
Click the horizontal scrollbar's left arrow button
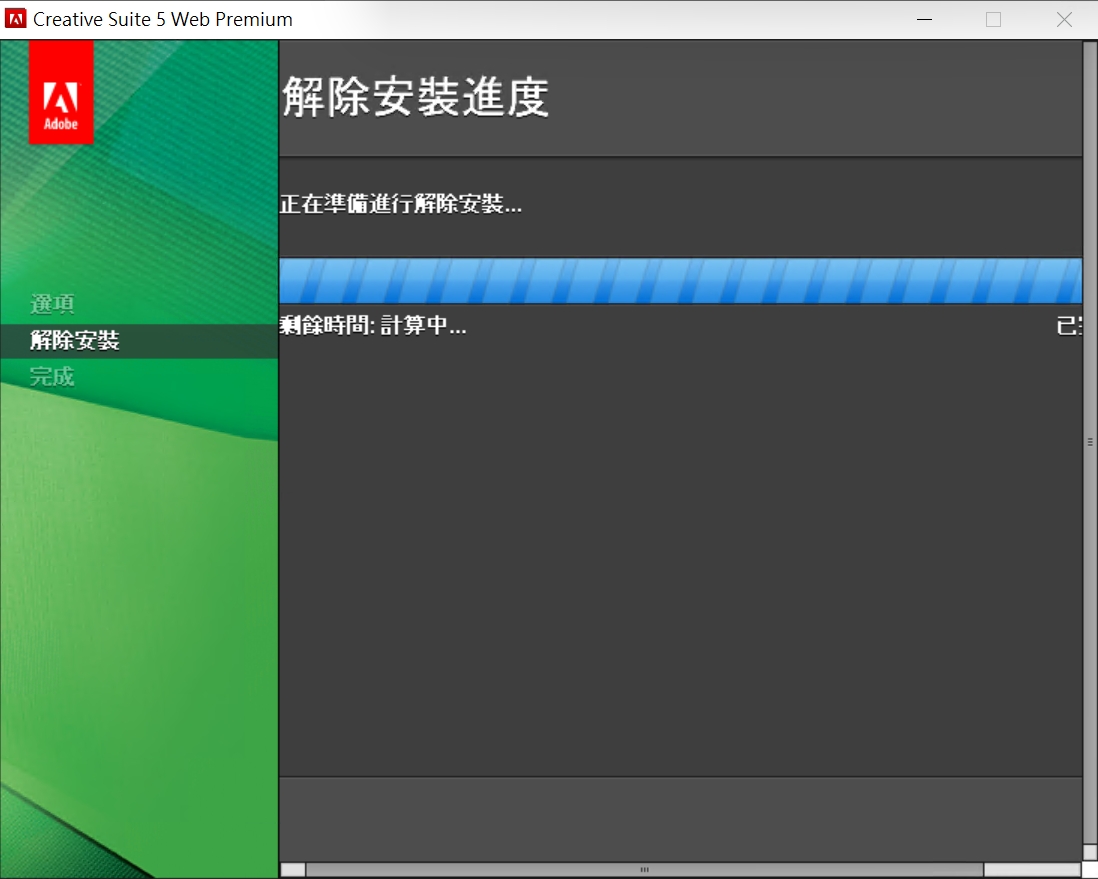pos(292,870)
